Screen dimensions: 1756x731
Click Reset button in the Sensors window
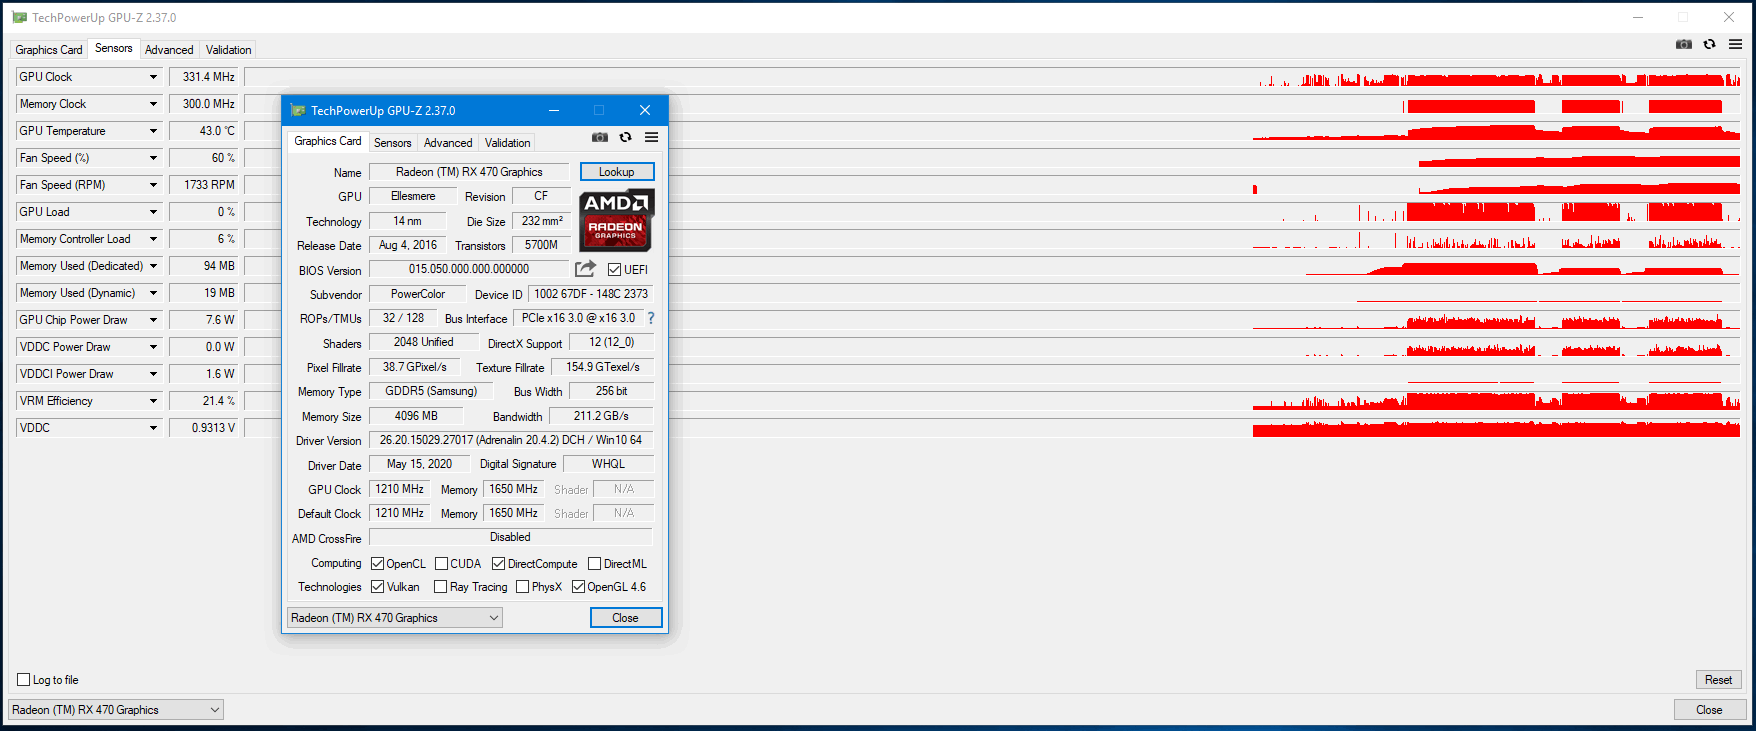click(1719, 680)
